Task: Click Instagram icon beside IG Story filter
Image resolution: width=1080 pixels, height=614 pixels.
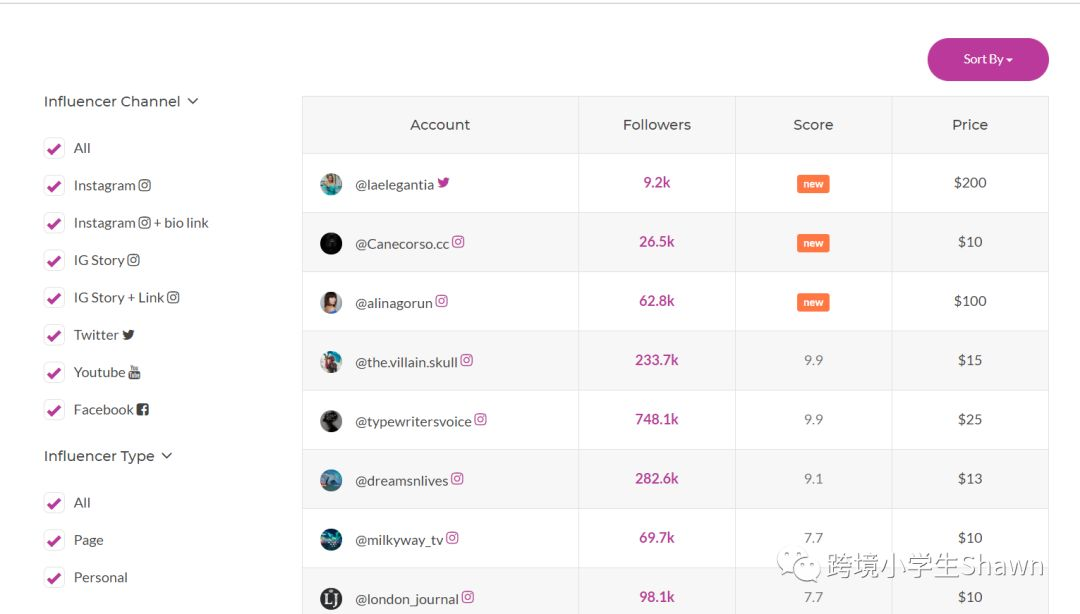Action: coord(134,260)
